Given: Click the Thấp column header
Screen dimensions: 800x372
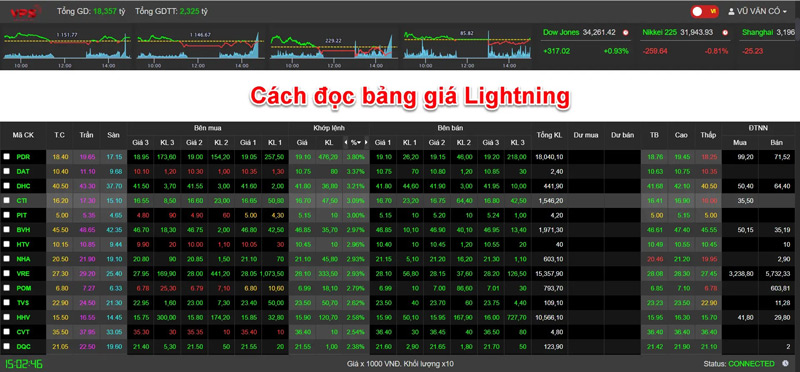Looking at the screenshot, I should 707,135.
